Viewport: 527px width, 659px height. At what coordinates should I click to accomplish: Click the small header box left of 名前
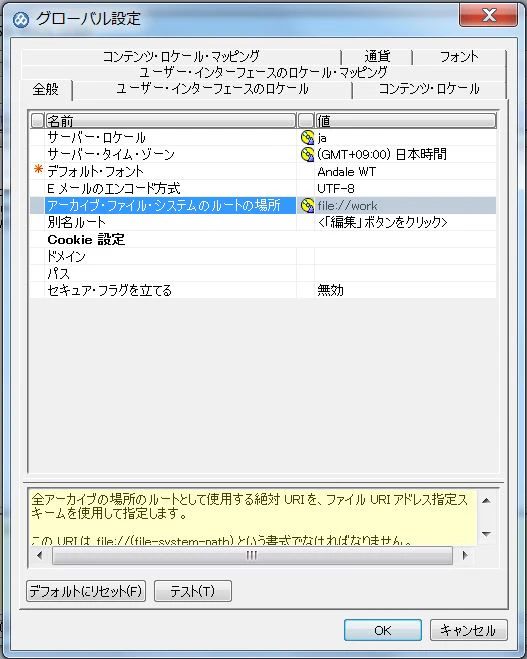(x=37, y=121)
